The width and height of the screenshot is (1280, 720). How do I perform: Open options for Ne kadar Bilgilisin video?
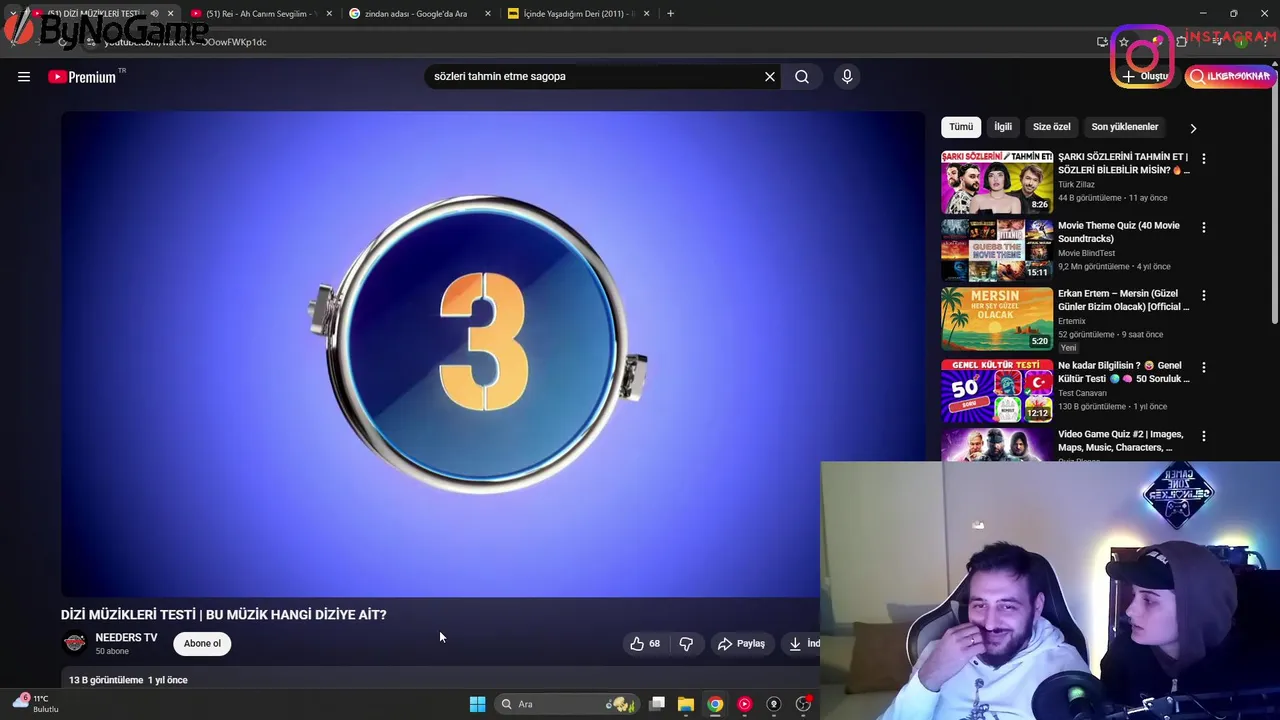(x=1204, y=368)
